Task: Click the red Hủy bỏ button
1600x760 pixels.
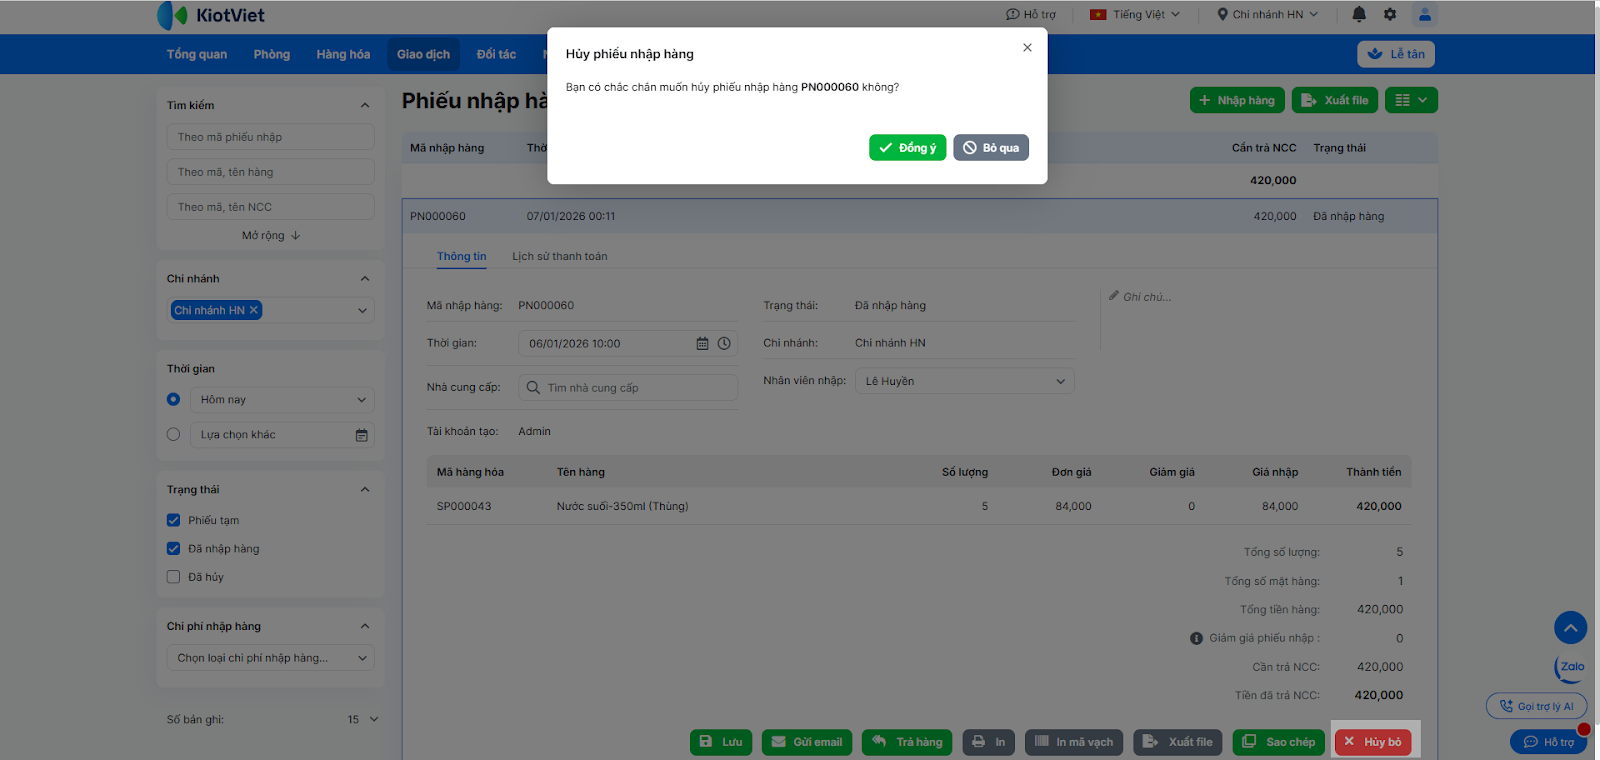Action: 1373,742
